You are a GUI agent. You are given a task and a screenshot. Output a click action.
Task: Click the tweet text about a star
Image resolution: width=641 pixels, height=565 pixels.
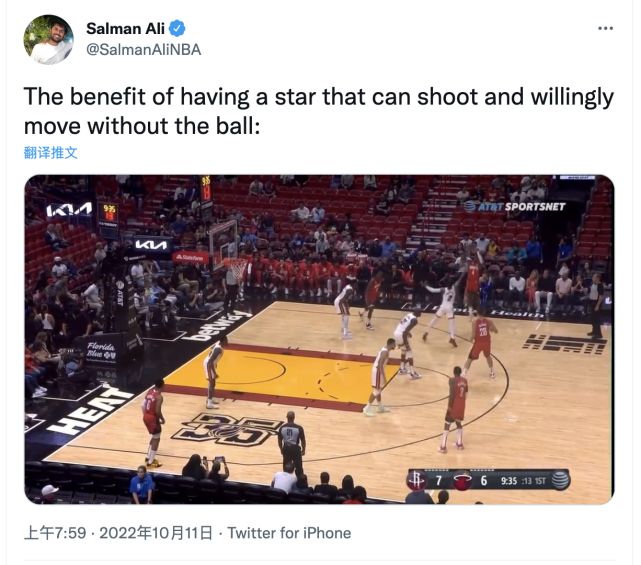[318, 111]
